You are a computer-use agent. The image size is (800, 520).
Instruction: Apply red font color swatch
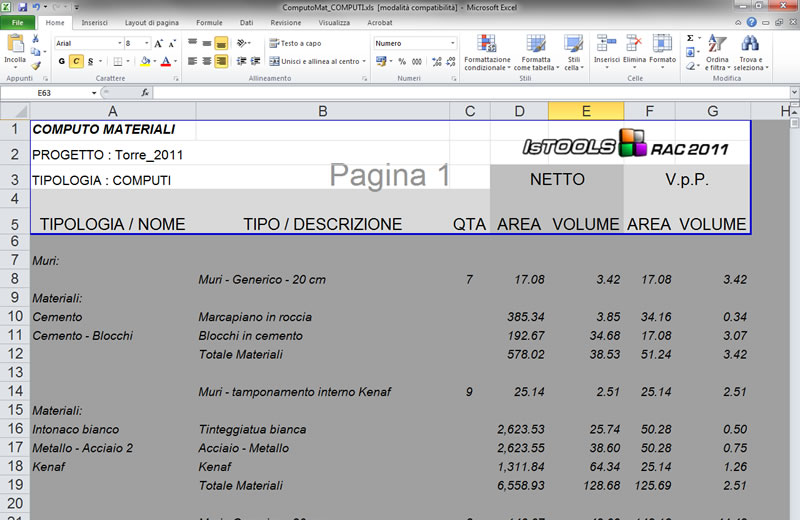pyautogui.click(x=166, y=61)
